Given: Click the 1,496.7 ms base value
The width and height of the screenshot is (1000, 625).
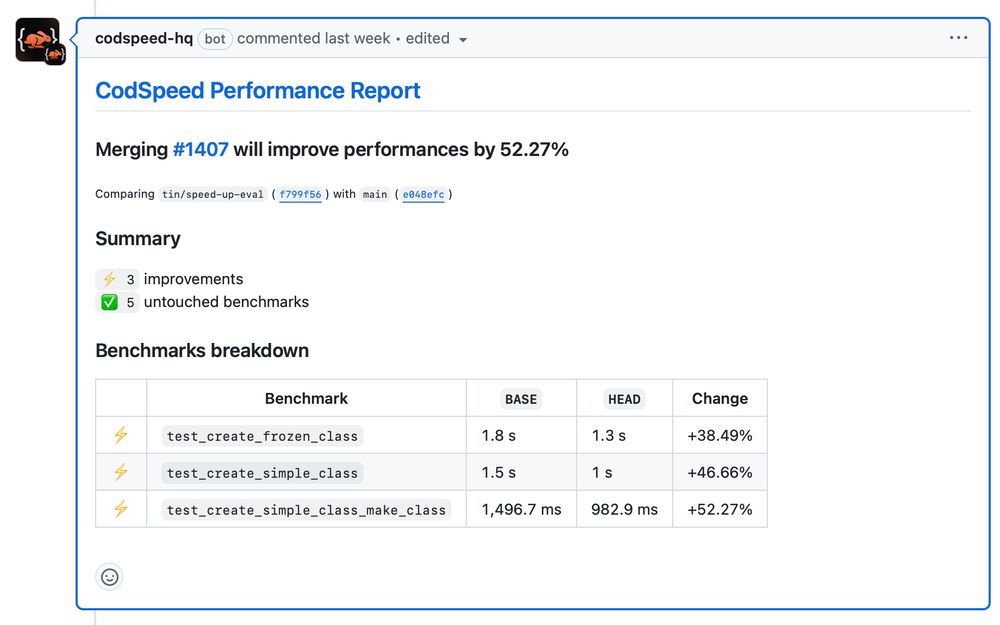Looking at the screenshot, I should pyautogui.click(x=522, y=510).
